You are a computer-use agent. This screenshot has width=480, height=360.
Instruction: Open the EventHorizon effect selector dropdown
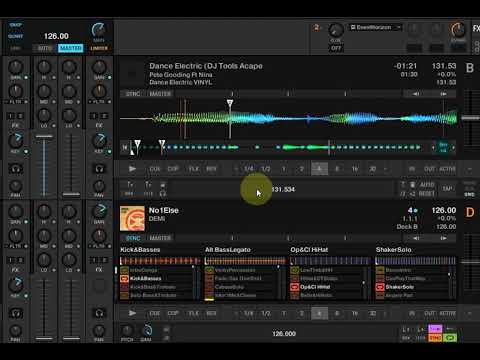tap(375, 28)
